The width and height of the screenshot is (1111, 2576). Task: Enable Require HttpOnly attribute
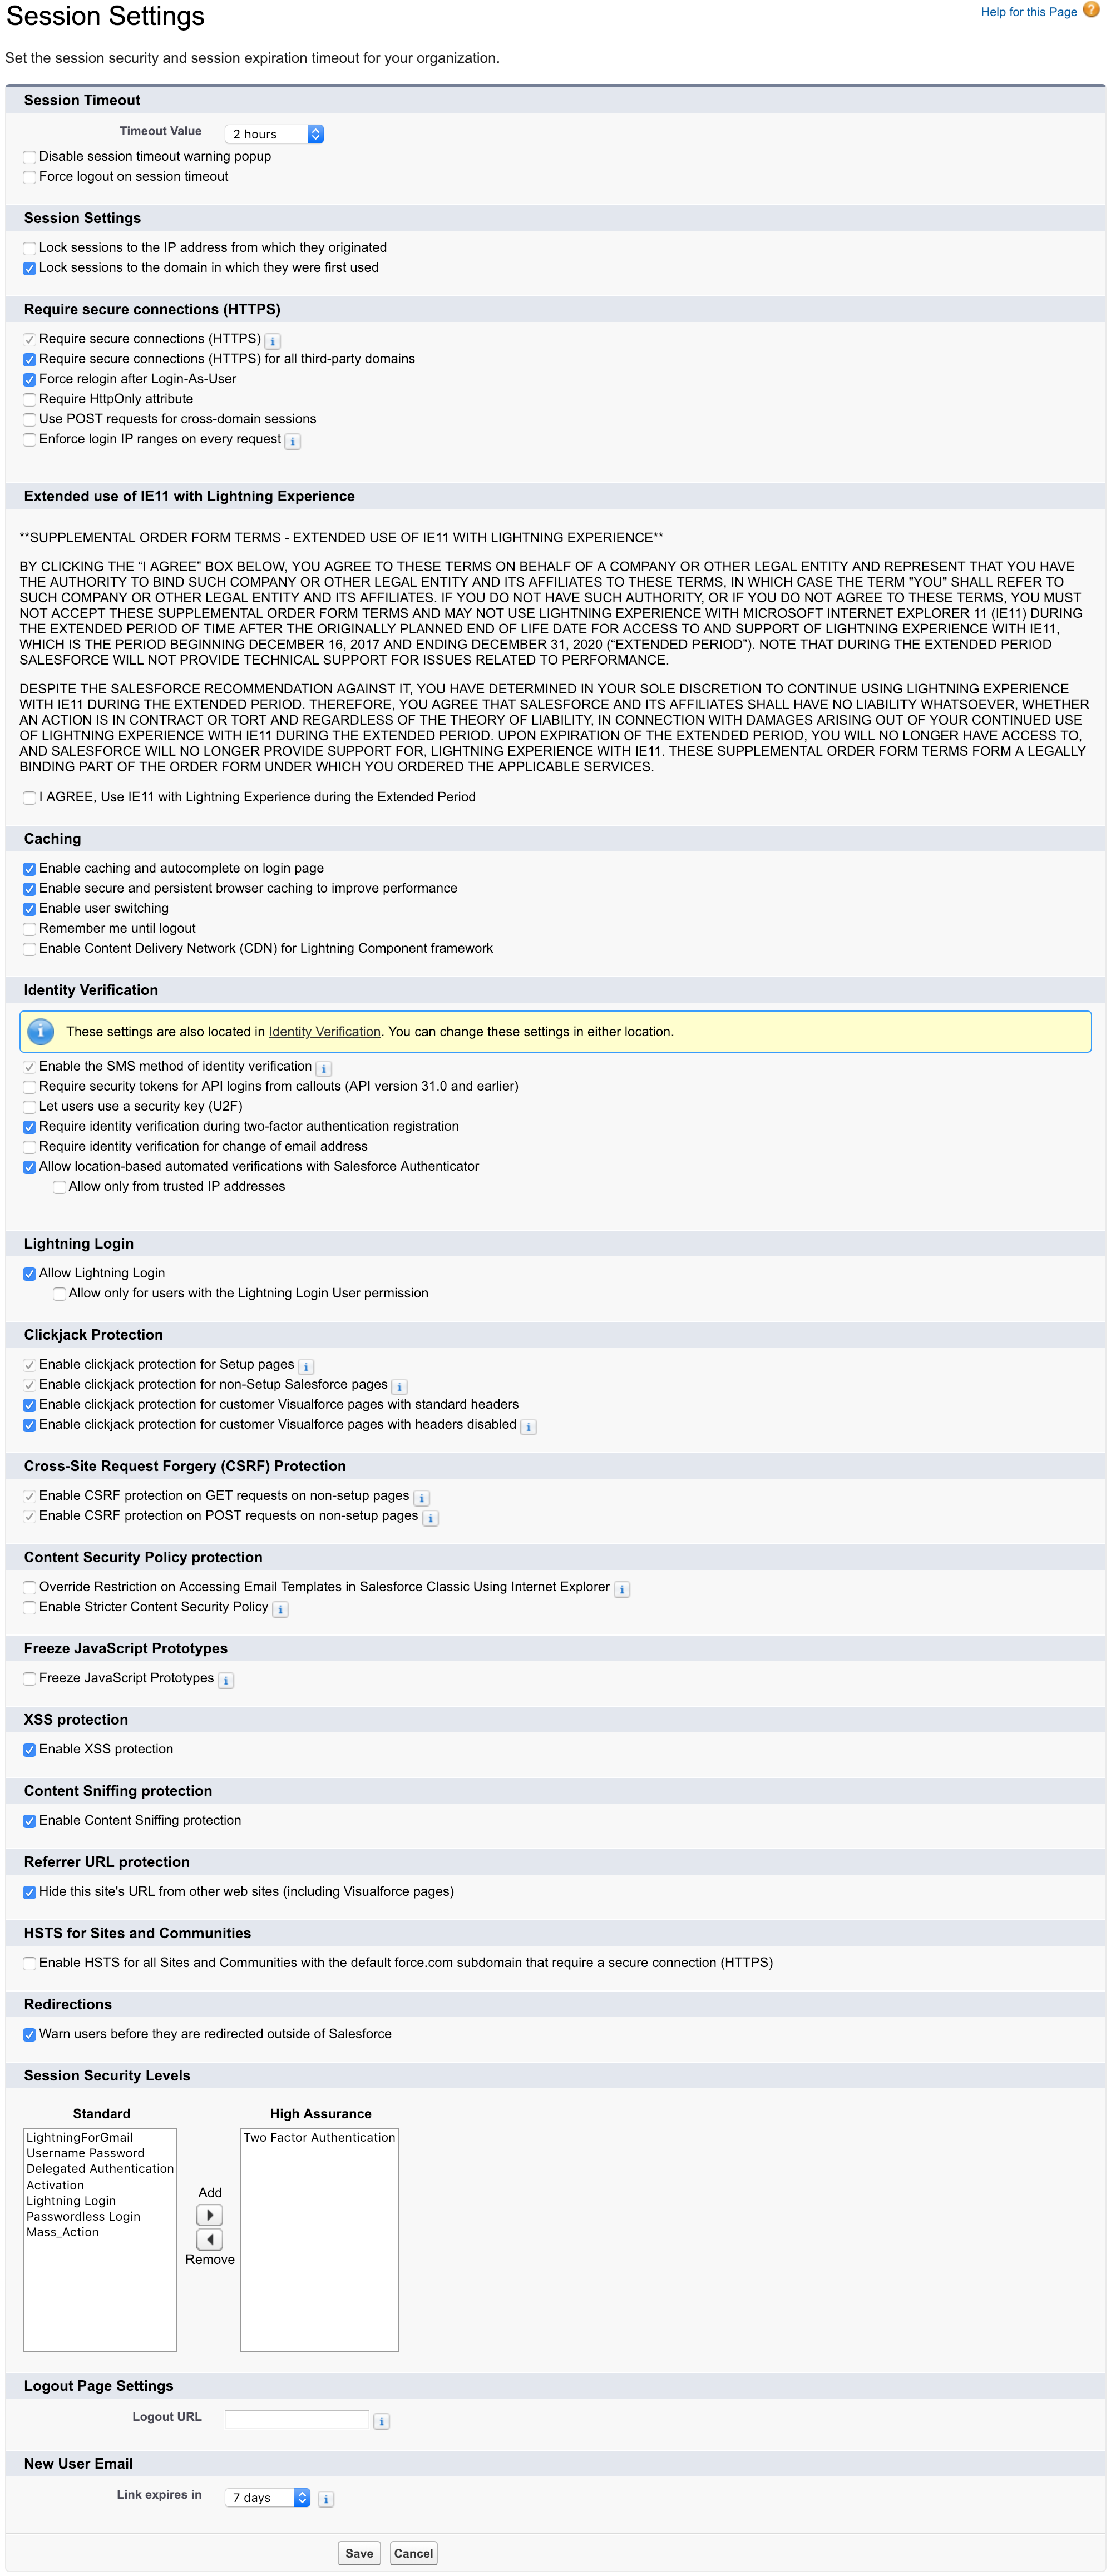point(29,399)
